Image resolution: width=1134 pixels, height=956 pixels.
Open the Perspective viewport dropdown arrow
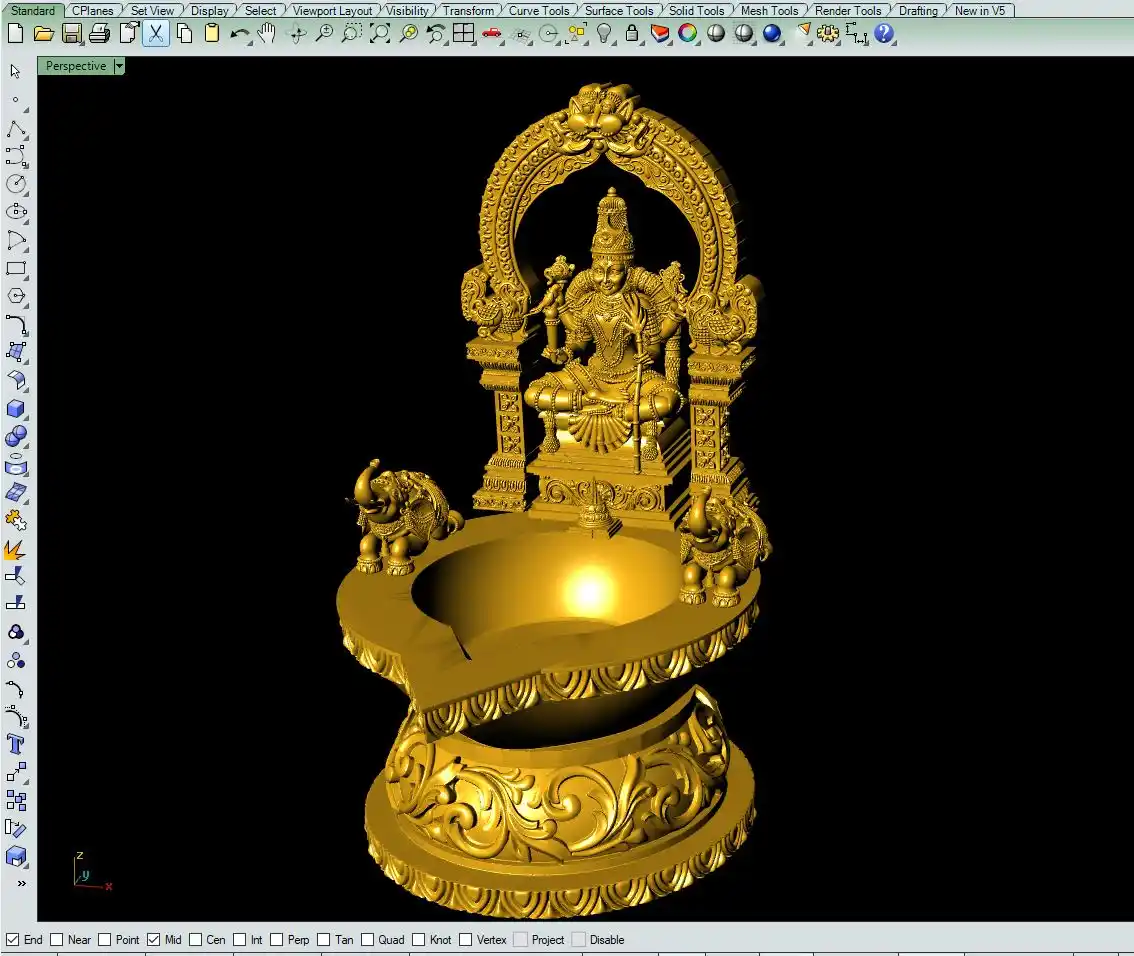click(x=119, y=66)
